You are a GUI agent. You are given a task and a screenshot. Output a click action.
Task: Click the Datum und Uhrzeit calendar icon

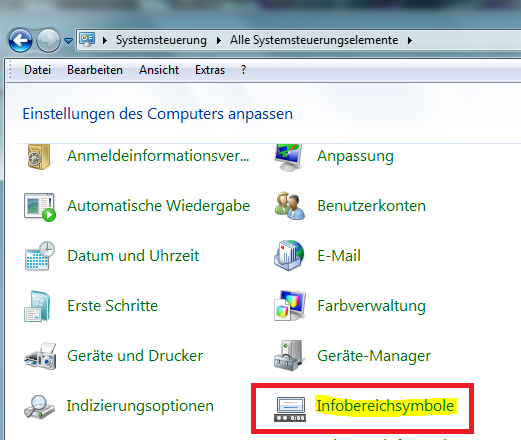tap(40, 256)
